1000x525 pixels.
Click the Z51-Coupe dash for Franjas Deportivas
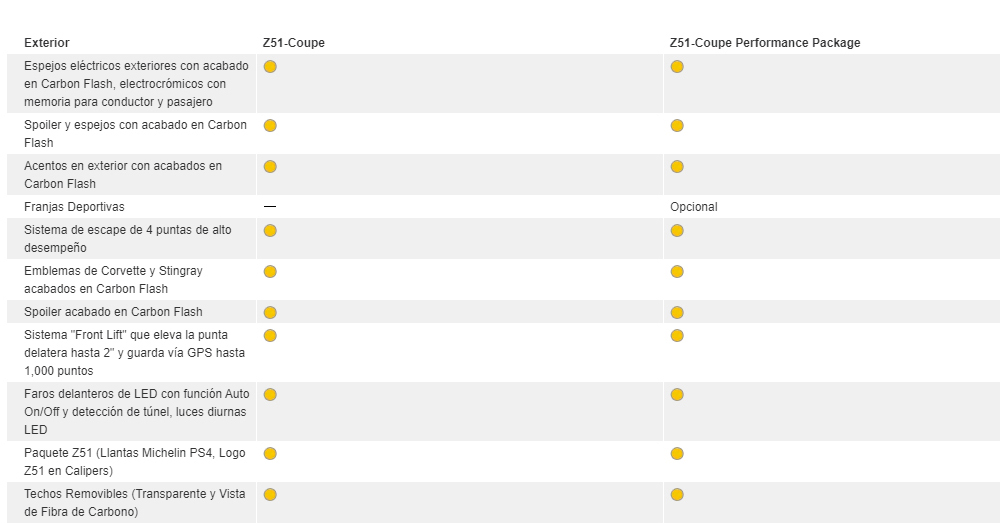point(270,207)
